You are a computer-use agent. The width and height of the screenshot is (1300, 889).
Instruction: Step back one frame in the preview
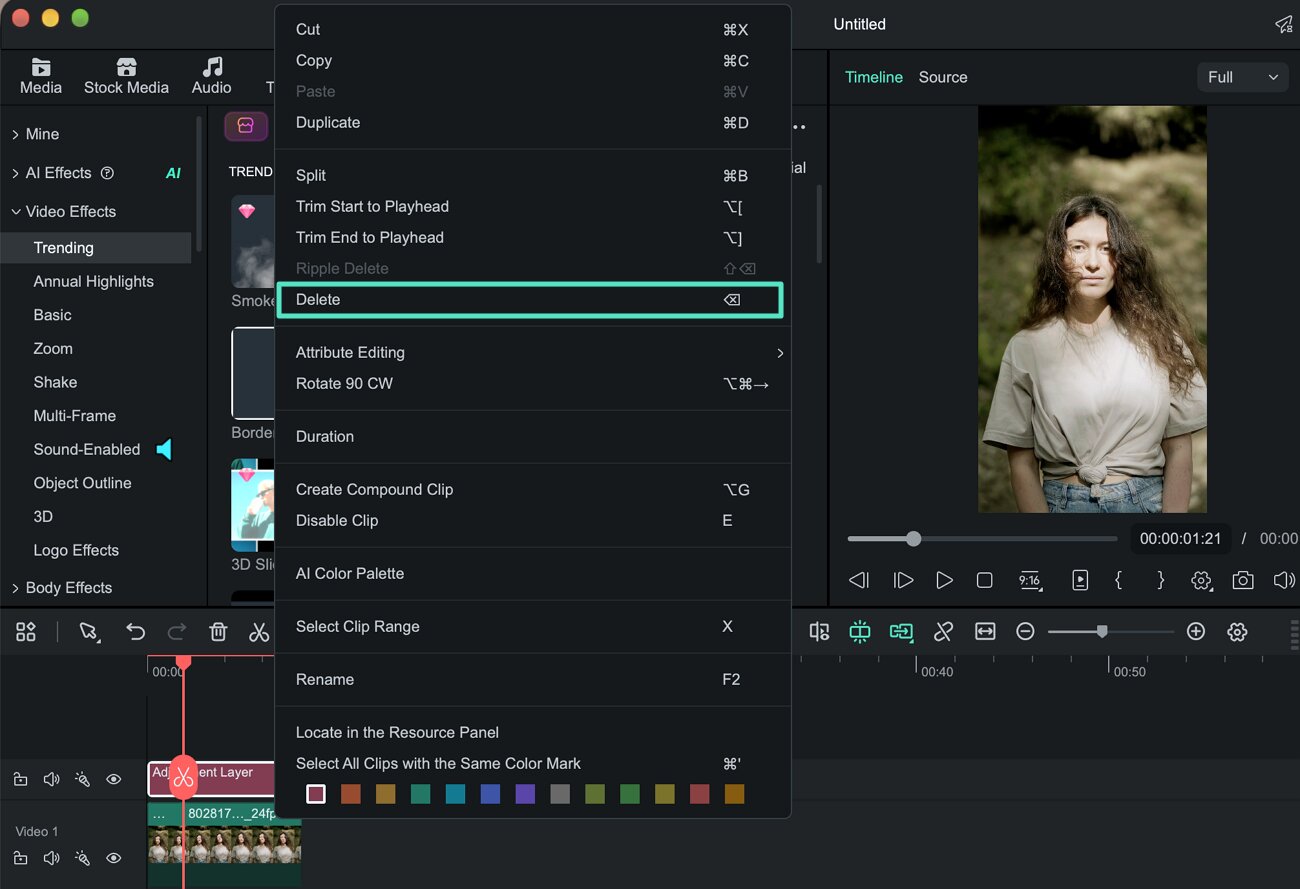click(x=858, y=580)
